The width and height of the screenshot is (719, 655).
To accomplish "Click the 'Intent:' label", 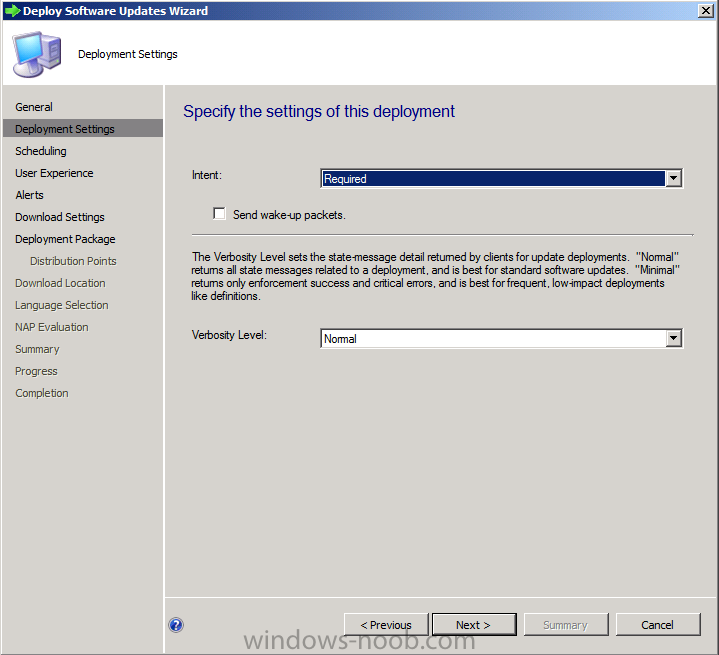I will [x=207, y=175].
